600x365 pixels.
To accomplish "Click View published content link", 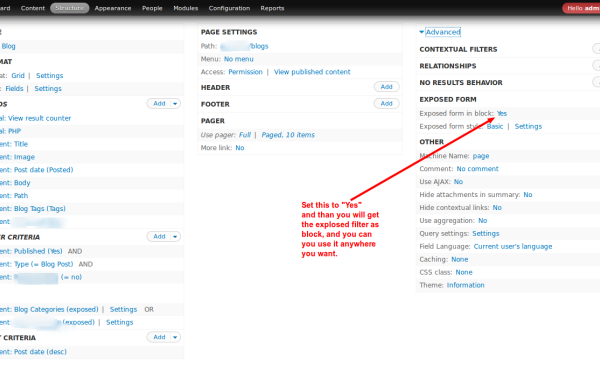I will tap(312, 72).
